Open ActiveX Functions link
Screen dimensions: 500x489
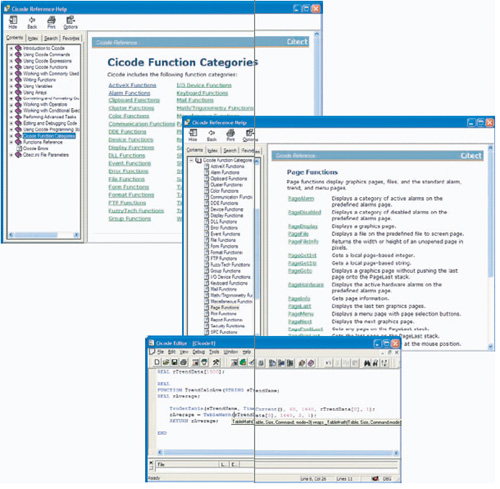tap(132, 85)
